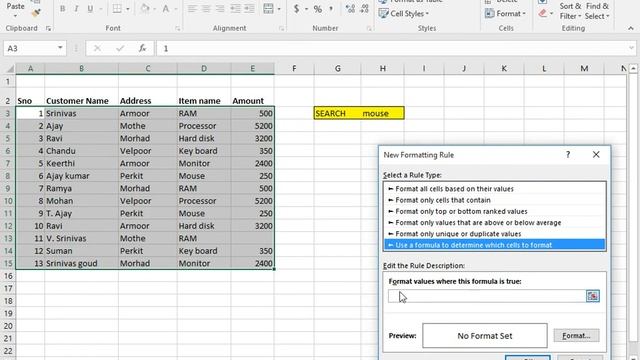Image resolution: width=640 pixels, height=360 pixels.
Task: Open Font group dialog launcher
Action: point(178,29)
